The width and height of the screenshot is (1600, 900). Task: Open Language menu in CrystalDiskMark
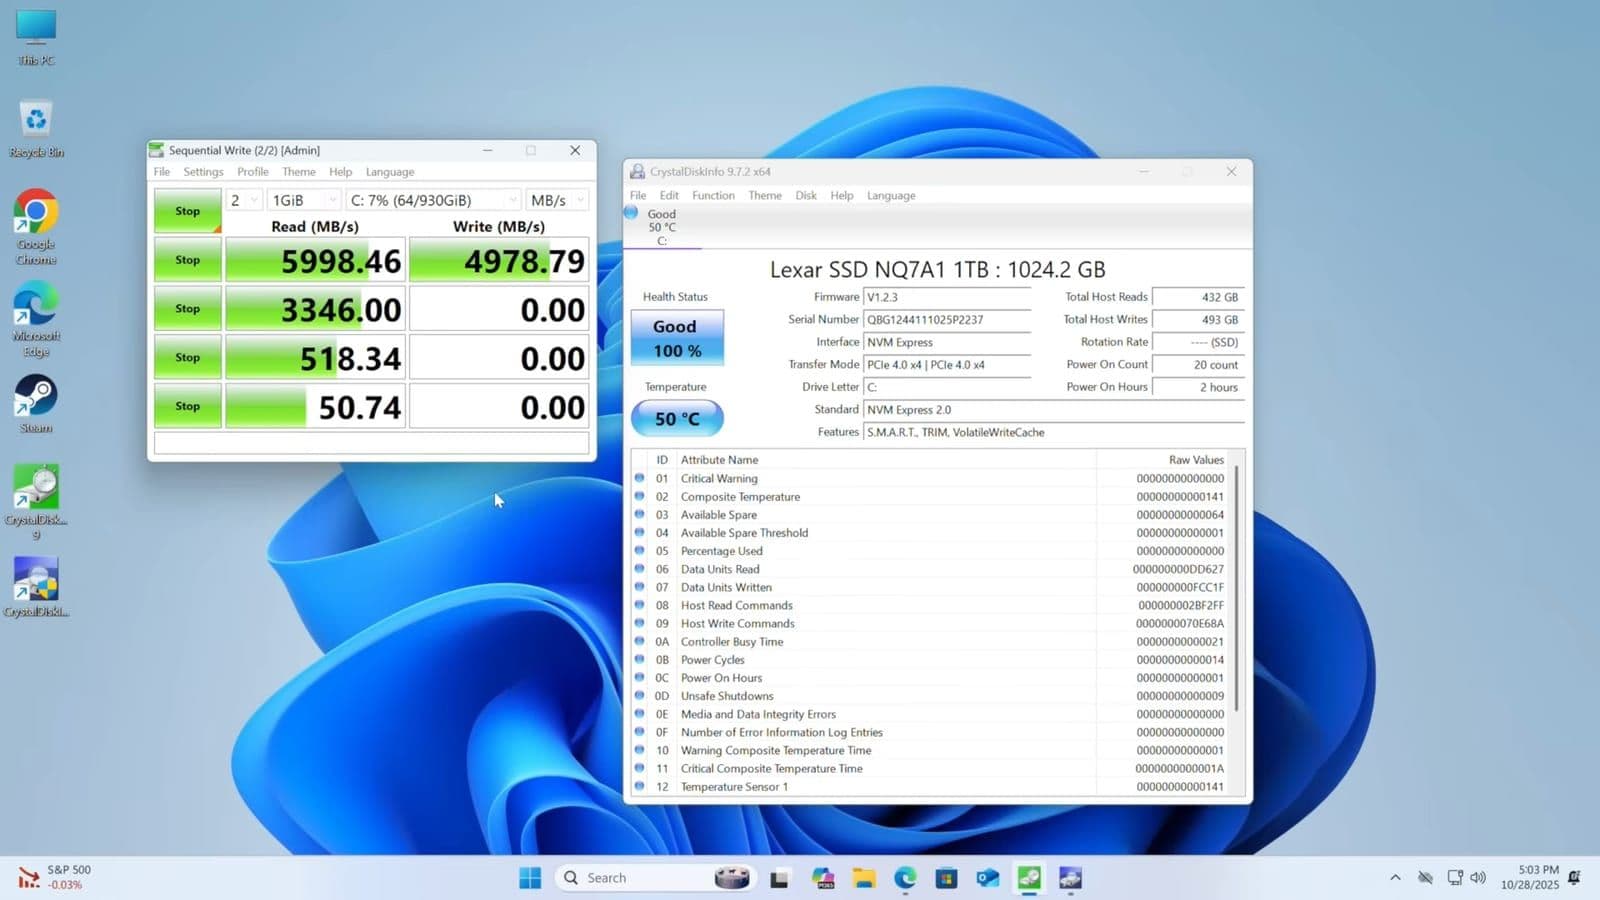390,172
